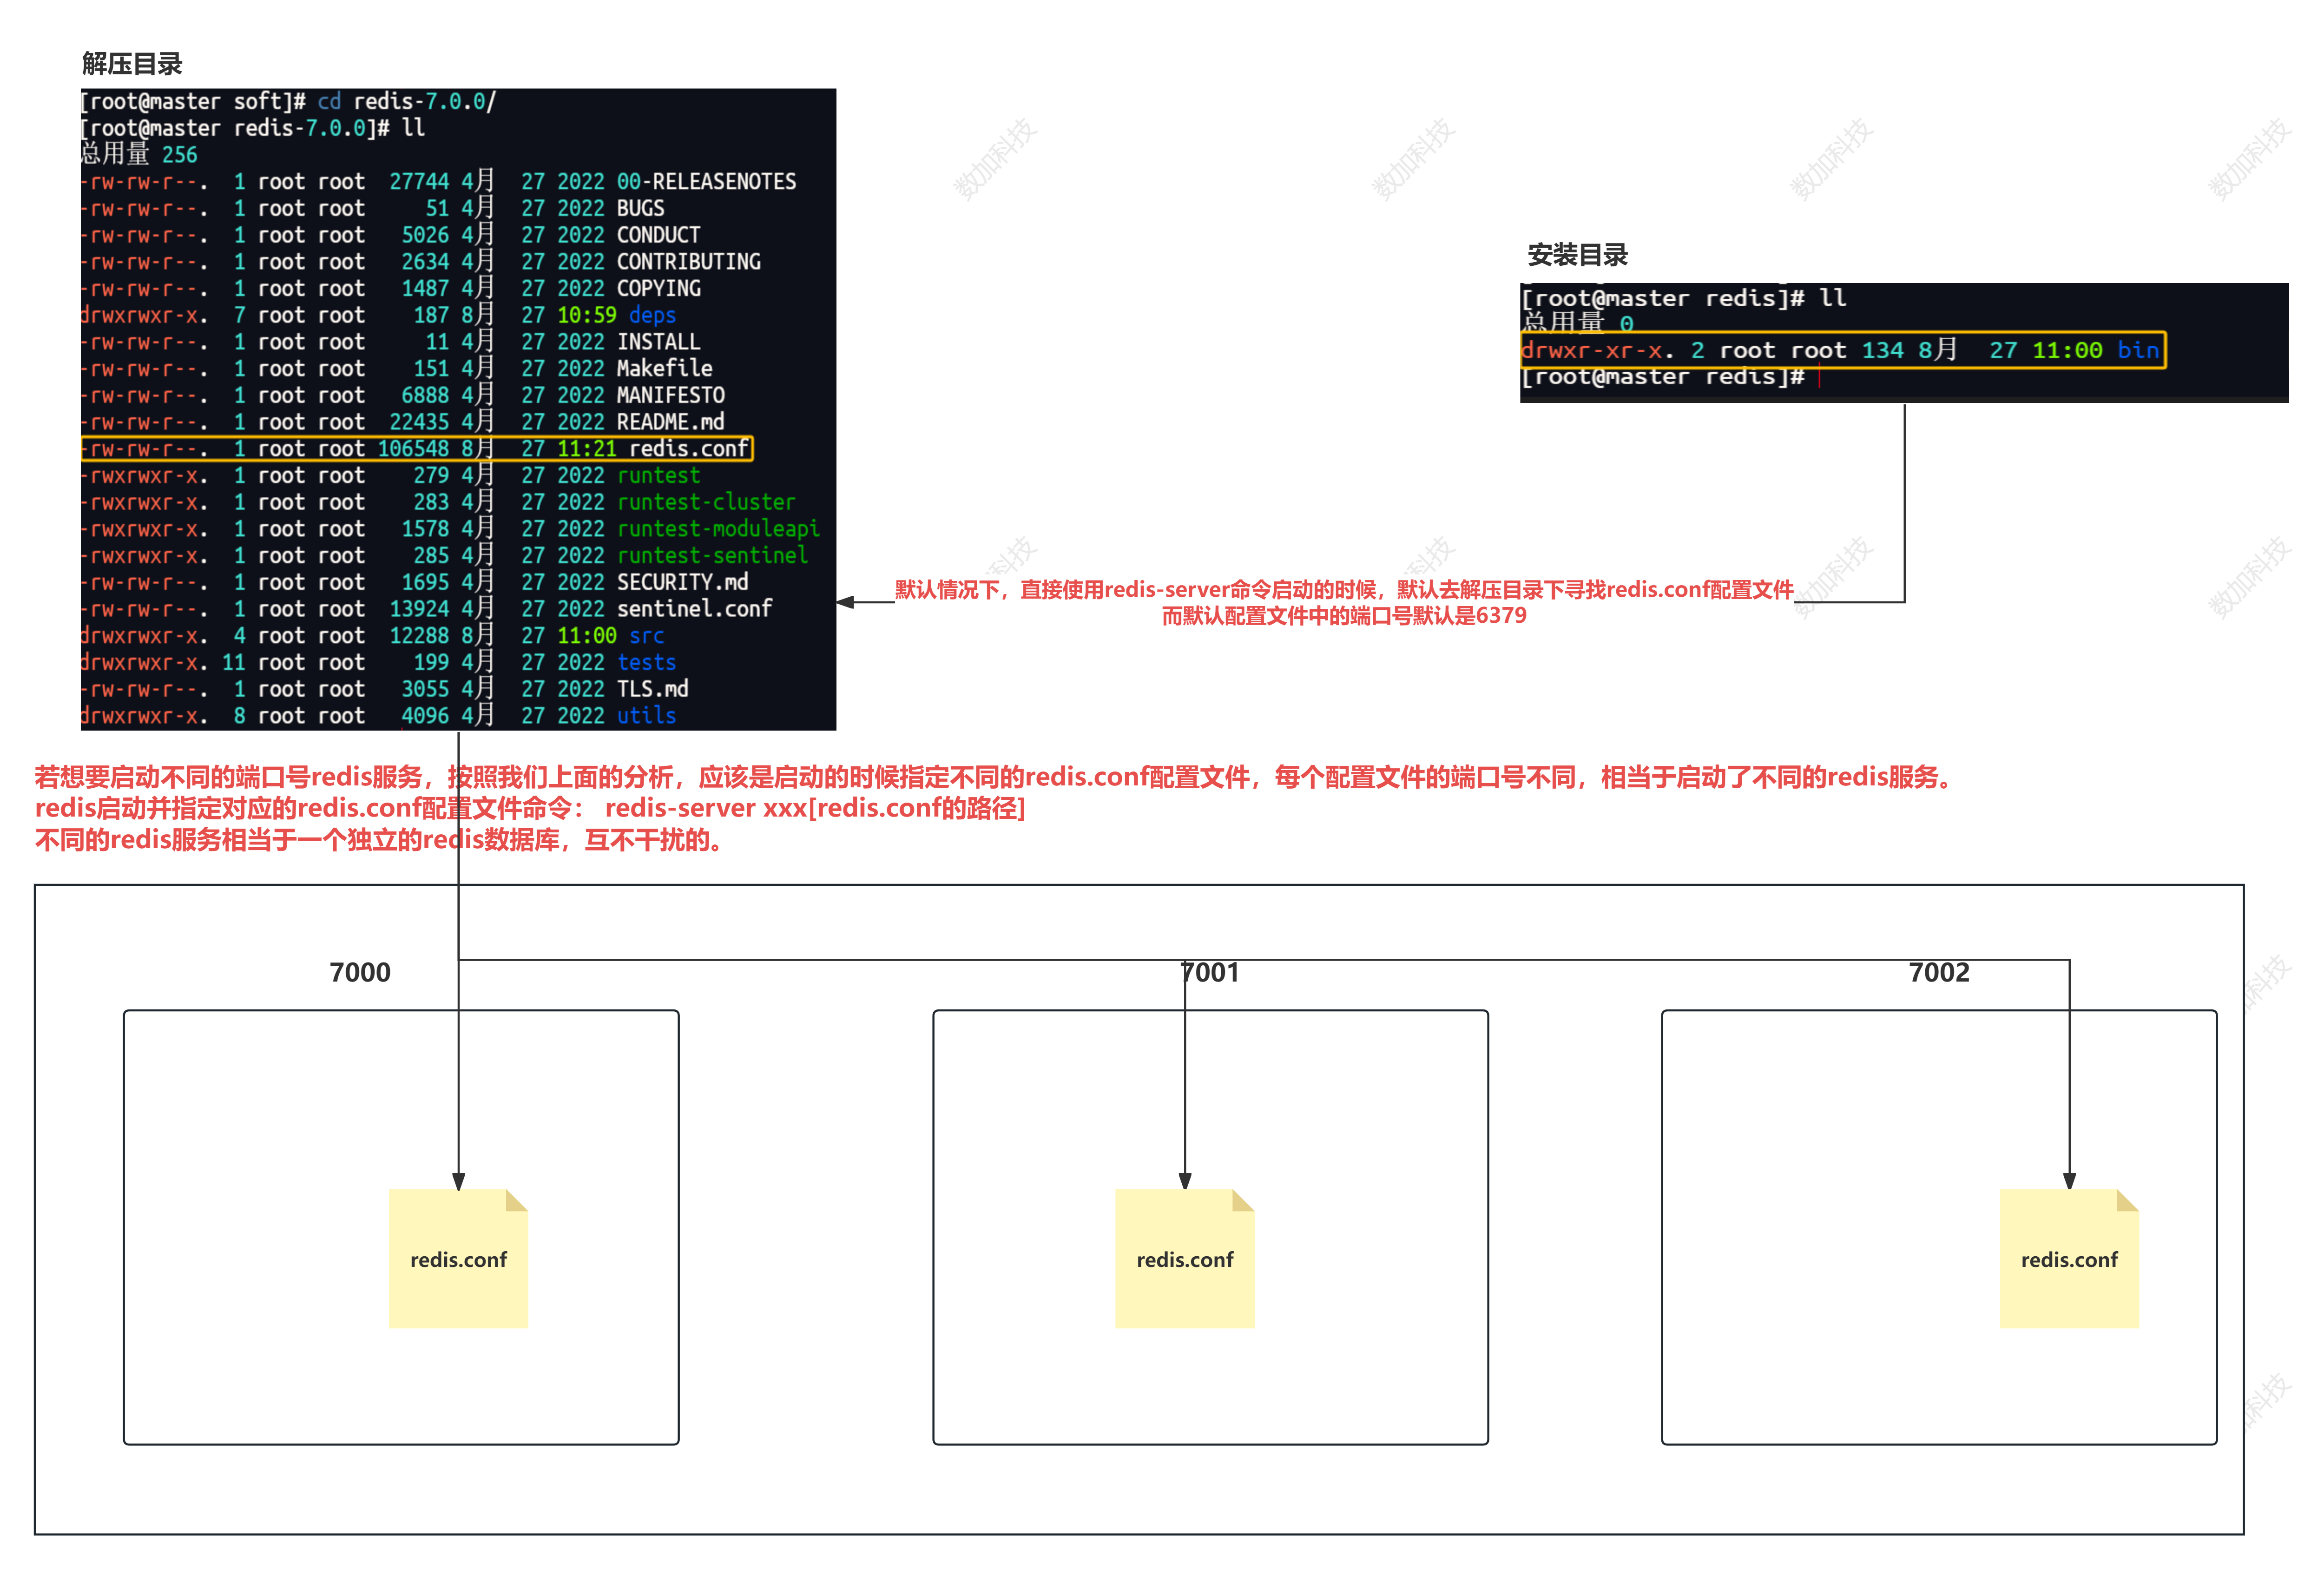This screenshot has width=2324, height=1569.
Task: Click redis.conf note icon in 7000 box
Action: click(458, 1258)
